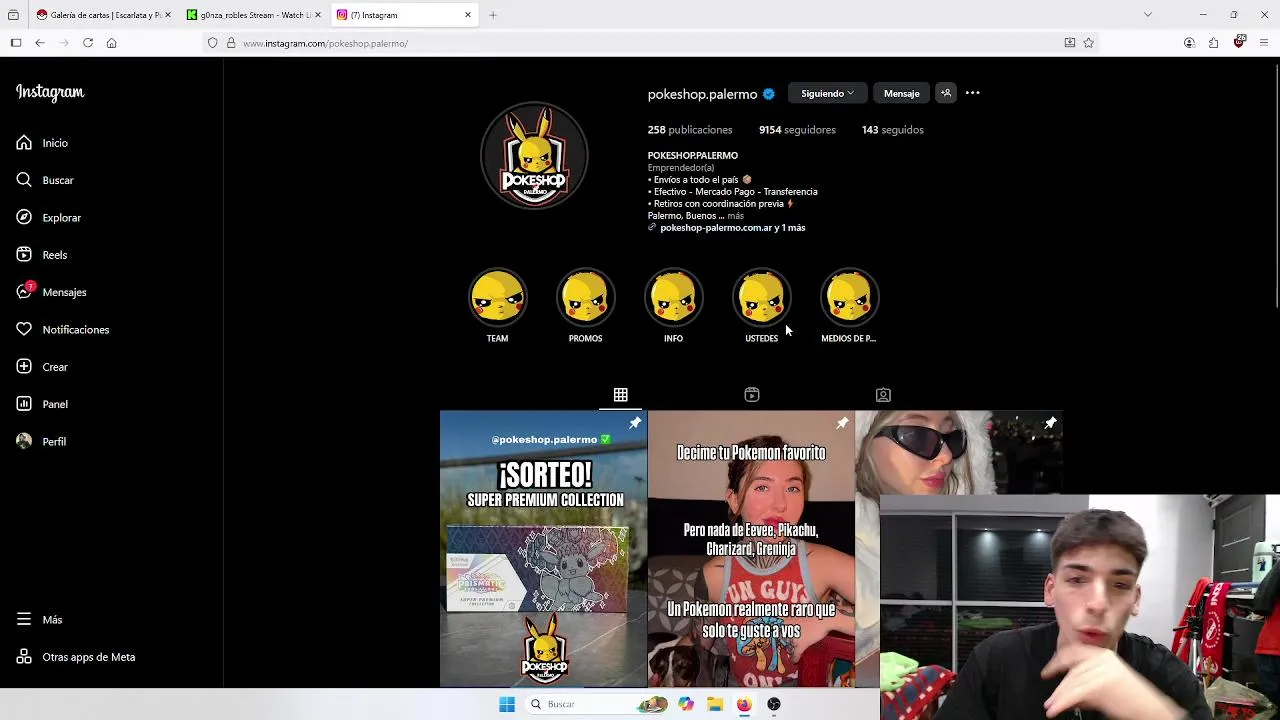
Task: Click the Mensaje button
Action: click(x=901, y=93)
